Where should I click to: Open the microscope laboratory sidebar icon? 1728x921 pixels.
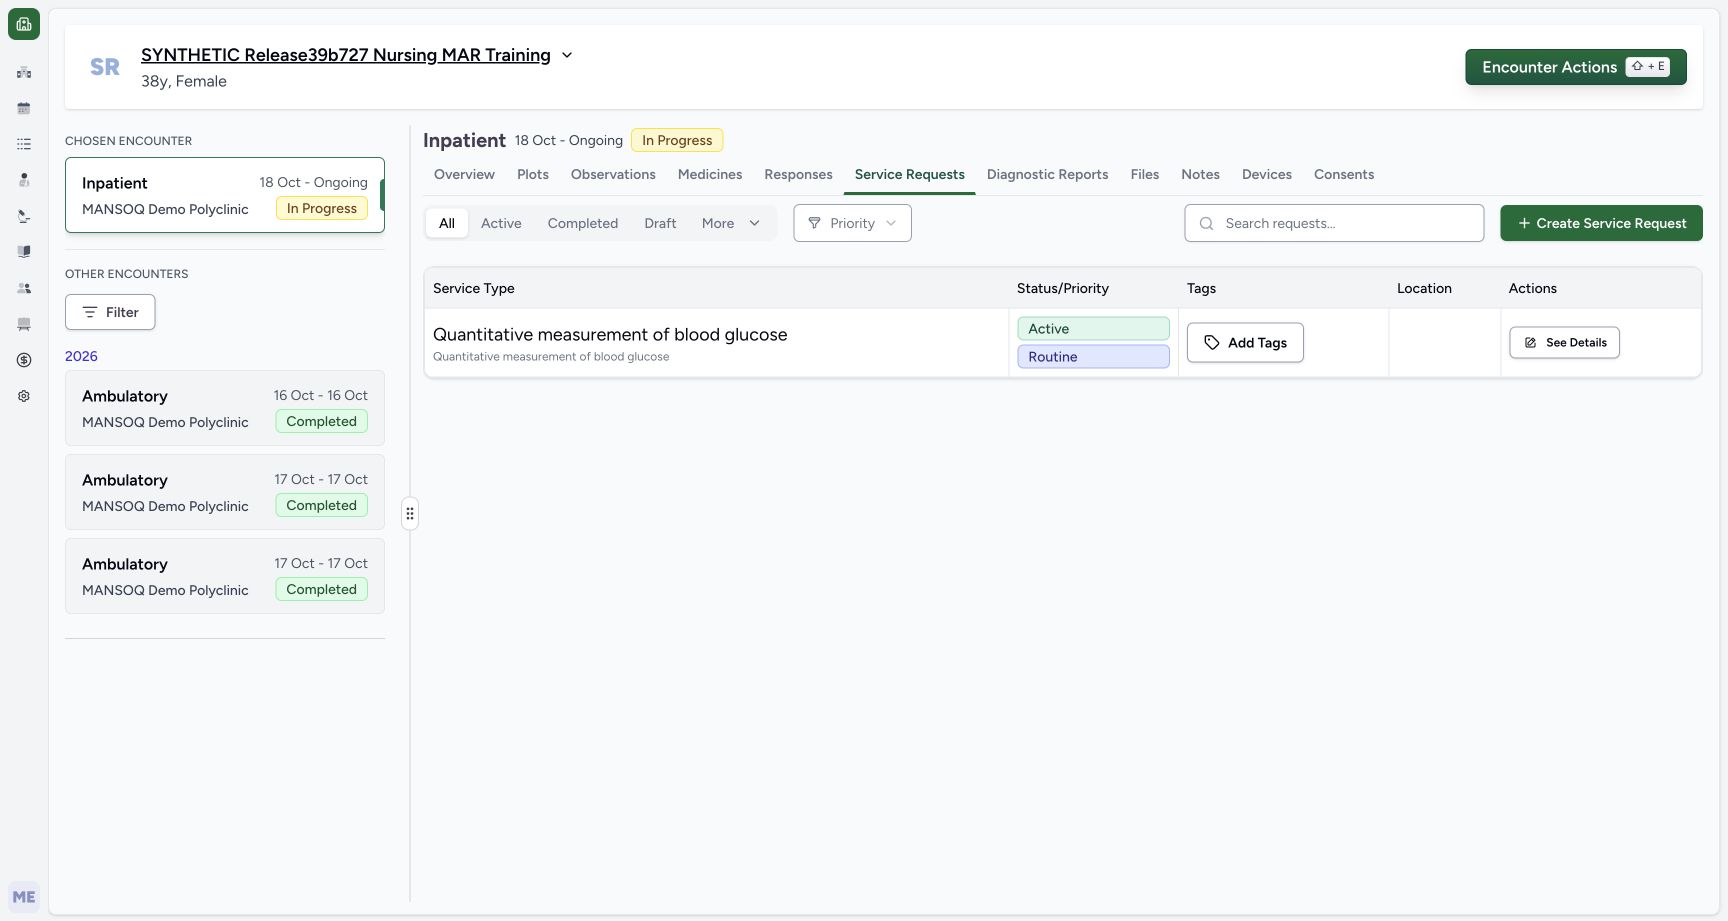pyautogui.click(x=24, y=216)
